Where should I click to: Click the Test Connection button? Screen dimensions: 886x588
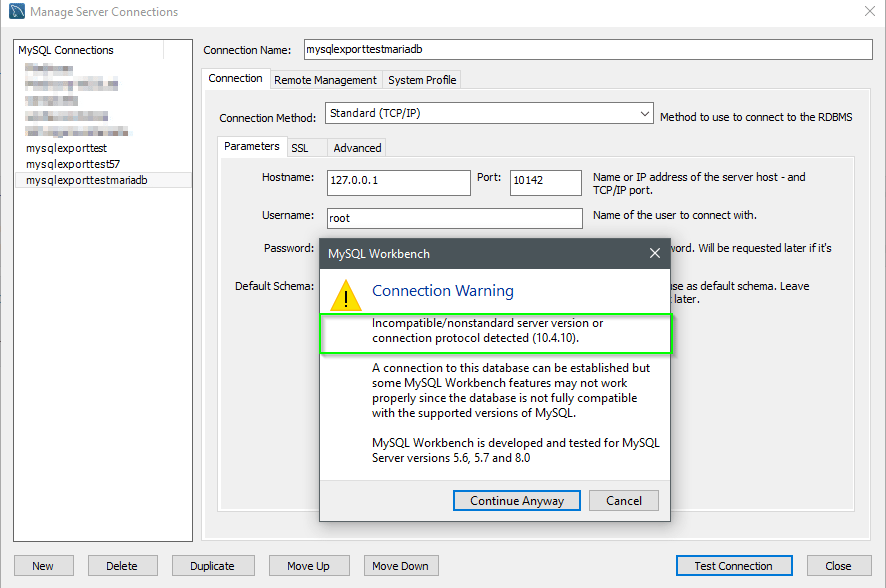733,566
